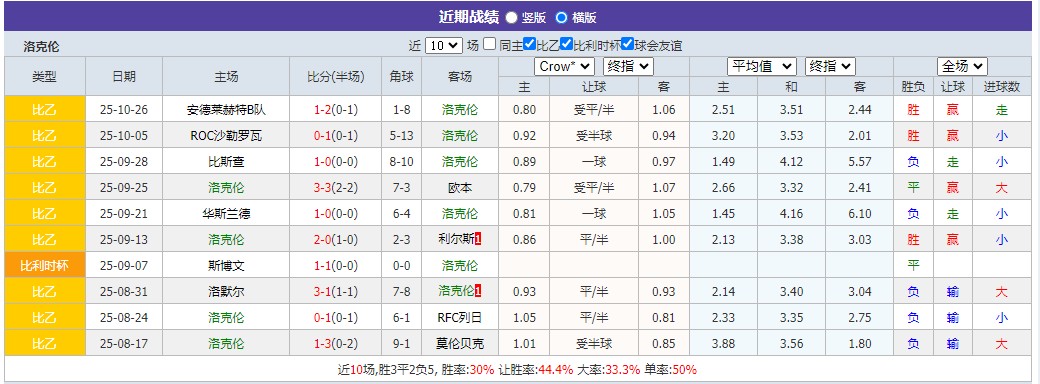Click the date 25-08-24
The width and height of the screenshot is (1040, 384).
tap(124, 318)
